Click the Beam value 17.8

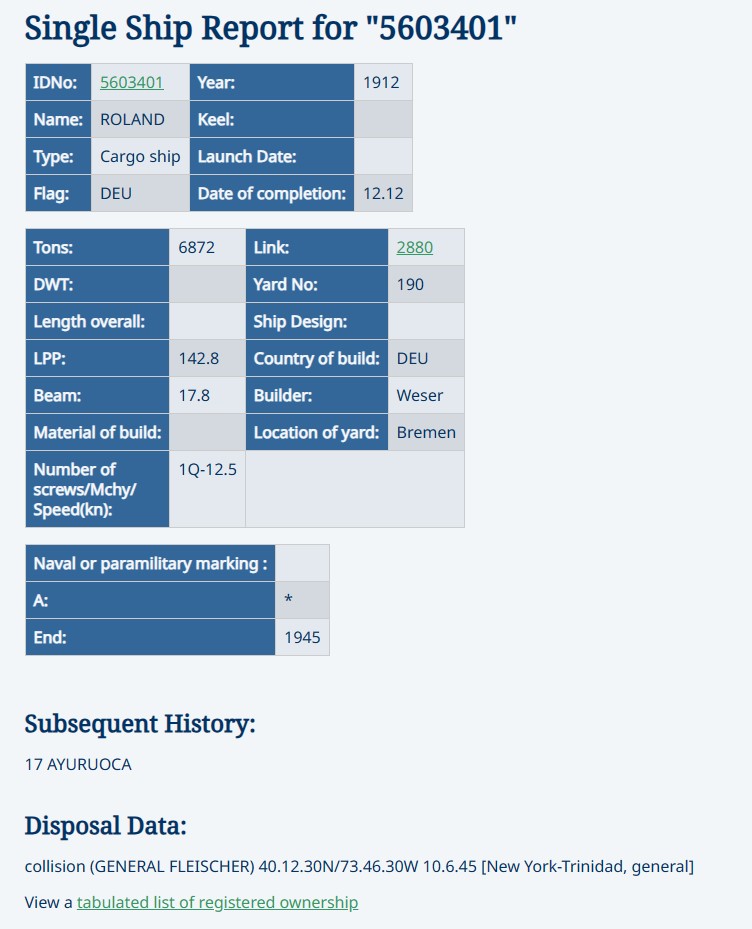click(194, 395)
